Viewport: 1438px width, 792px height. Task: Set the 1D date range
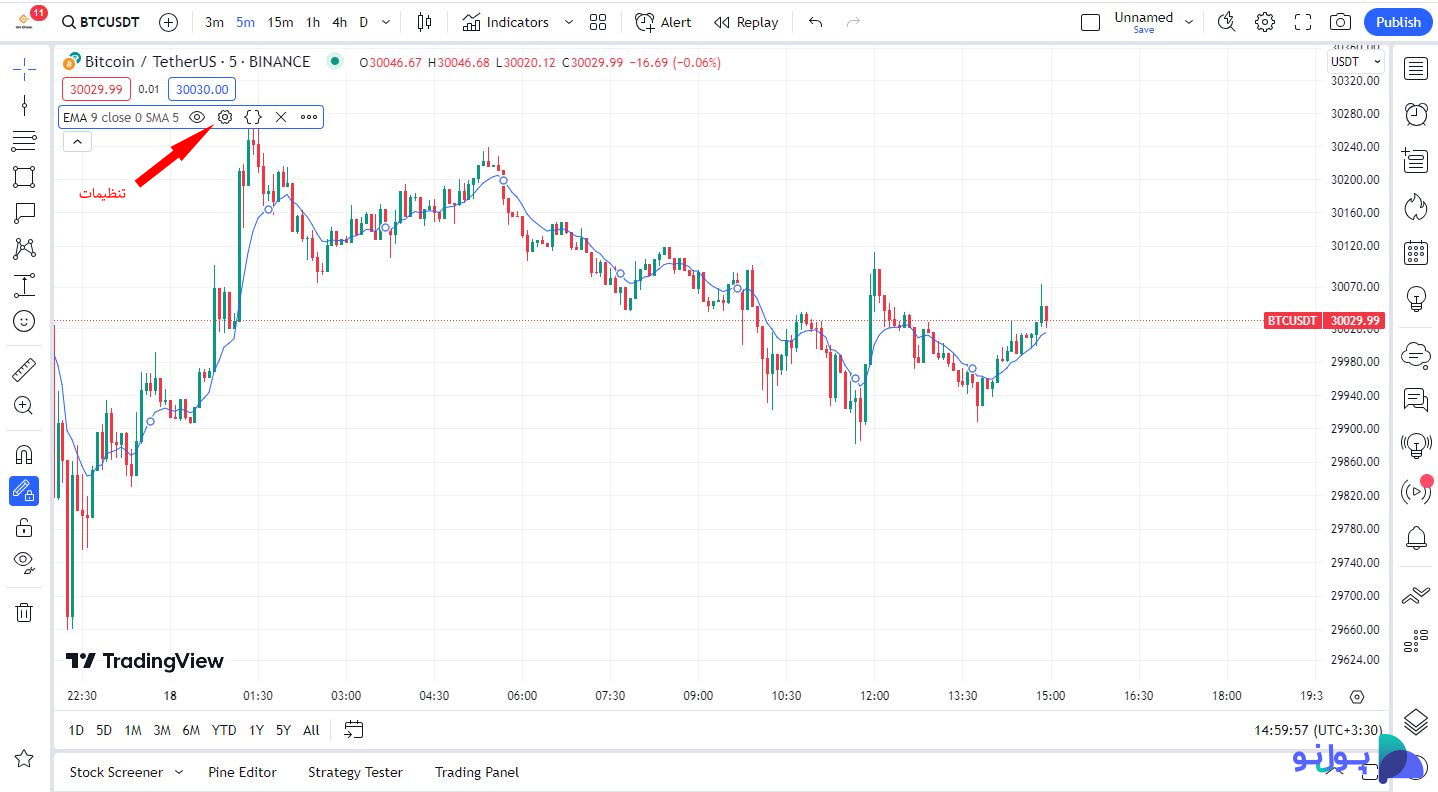(x=76, y=730)
